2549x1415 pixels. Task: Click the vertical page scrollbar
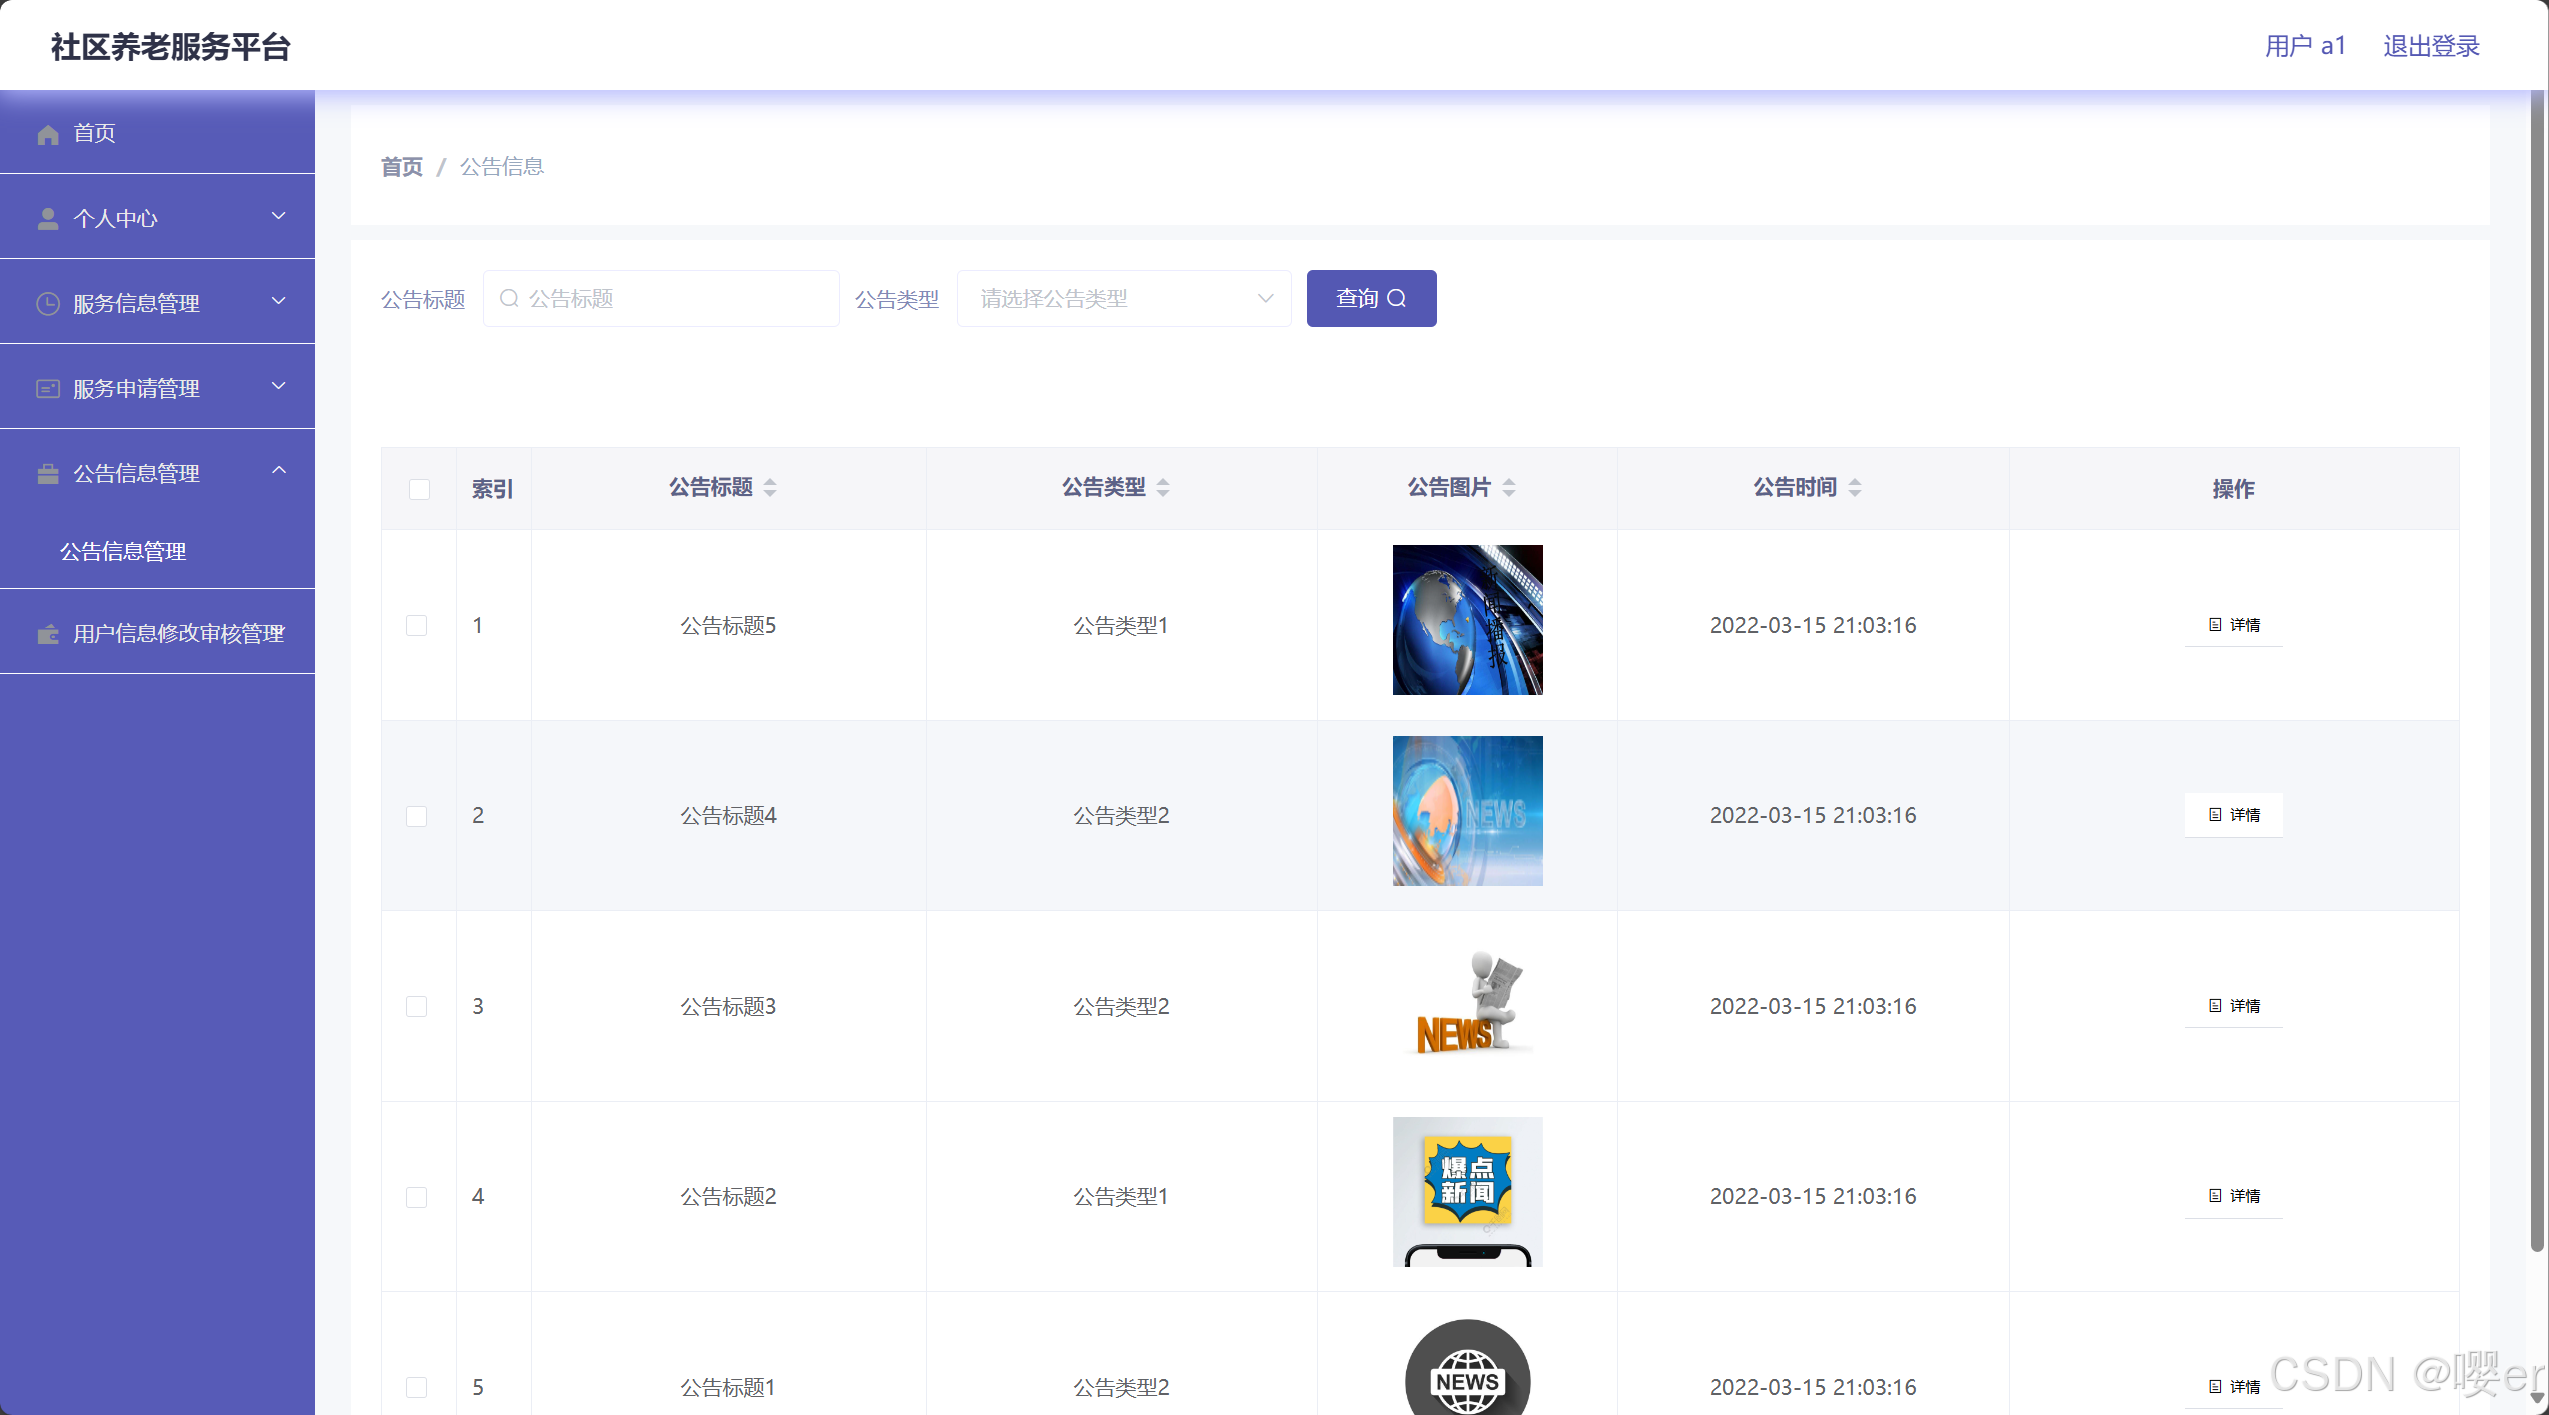pos(2537,670)
